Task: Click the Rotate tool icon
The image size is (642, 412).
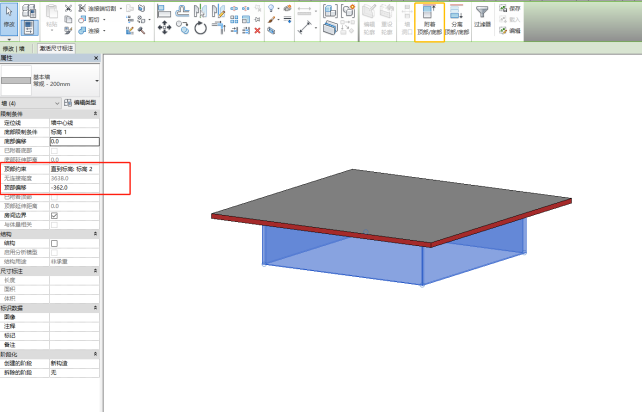Action: (200, 28)
